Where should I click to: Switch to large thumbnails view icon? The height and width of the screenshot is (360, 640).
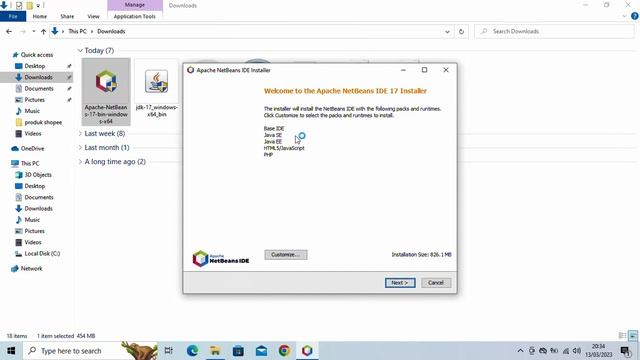click(x=633, y=336)
